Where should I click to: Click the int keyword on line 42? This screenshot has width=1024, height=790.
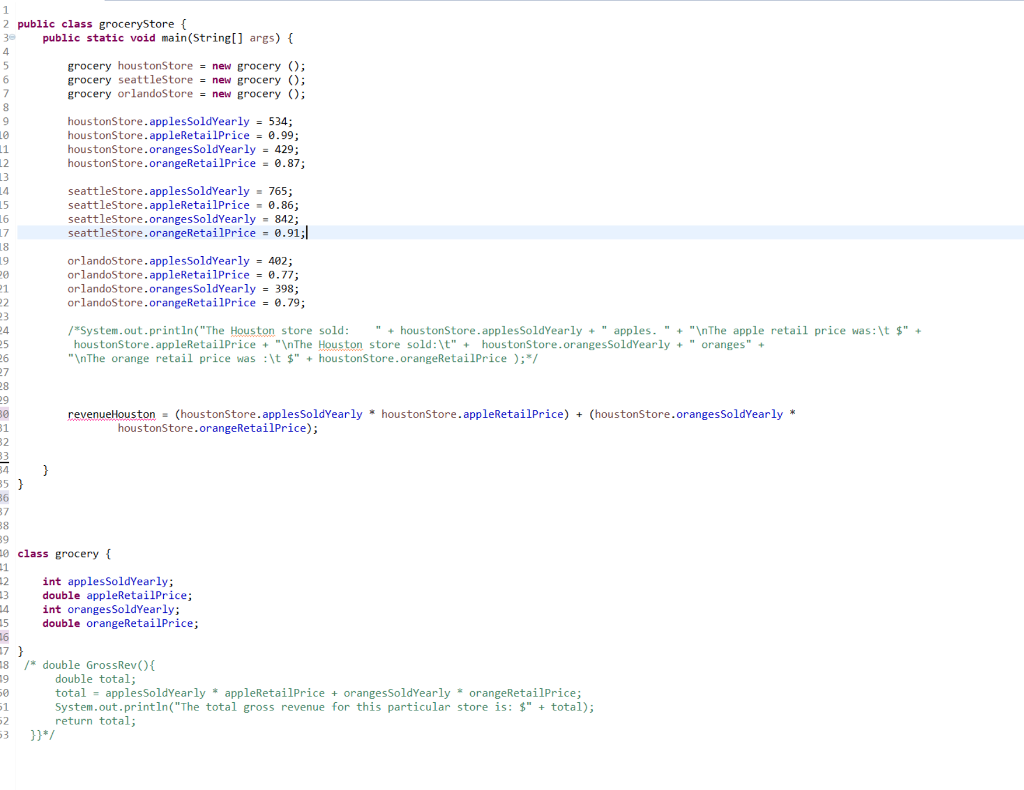click(51, 581)
